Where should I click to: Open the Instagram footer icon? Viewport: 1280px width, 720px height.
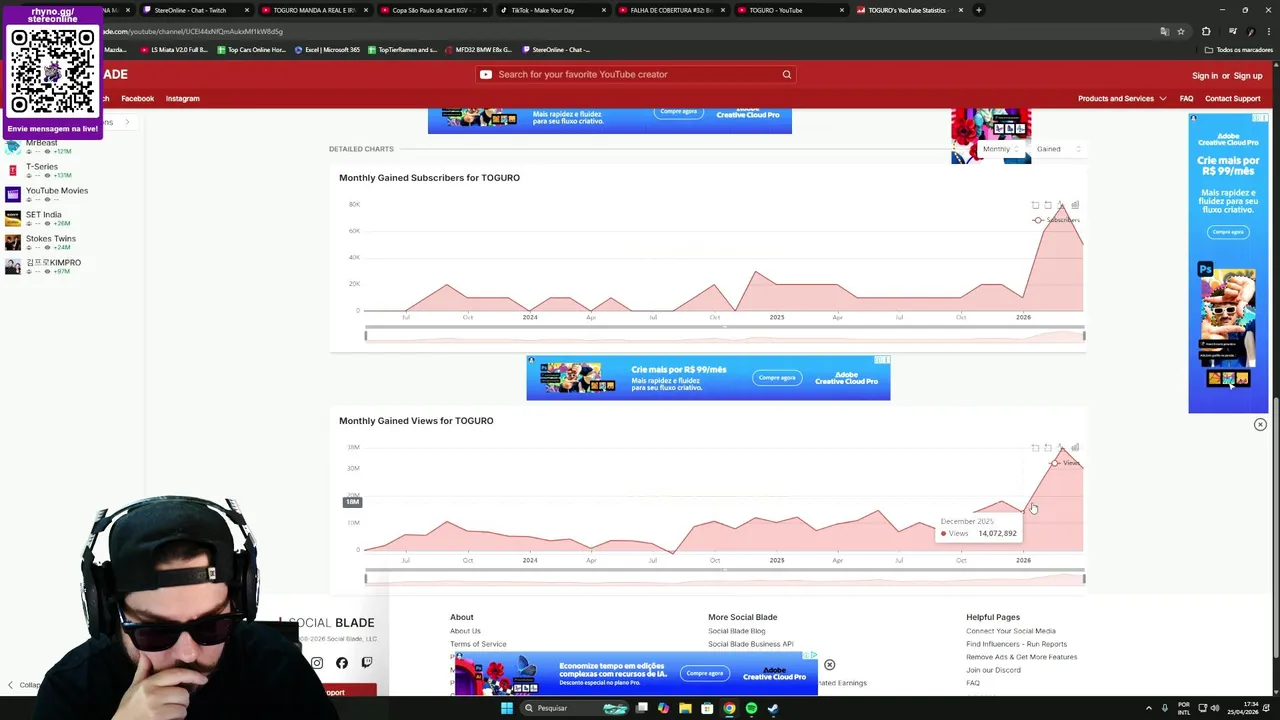point(317,663)
